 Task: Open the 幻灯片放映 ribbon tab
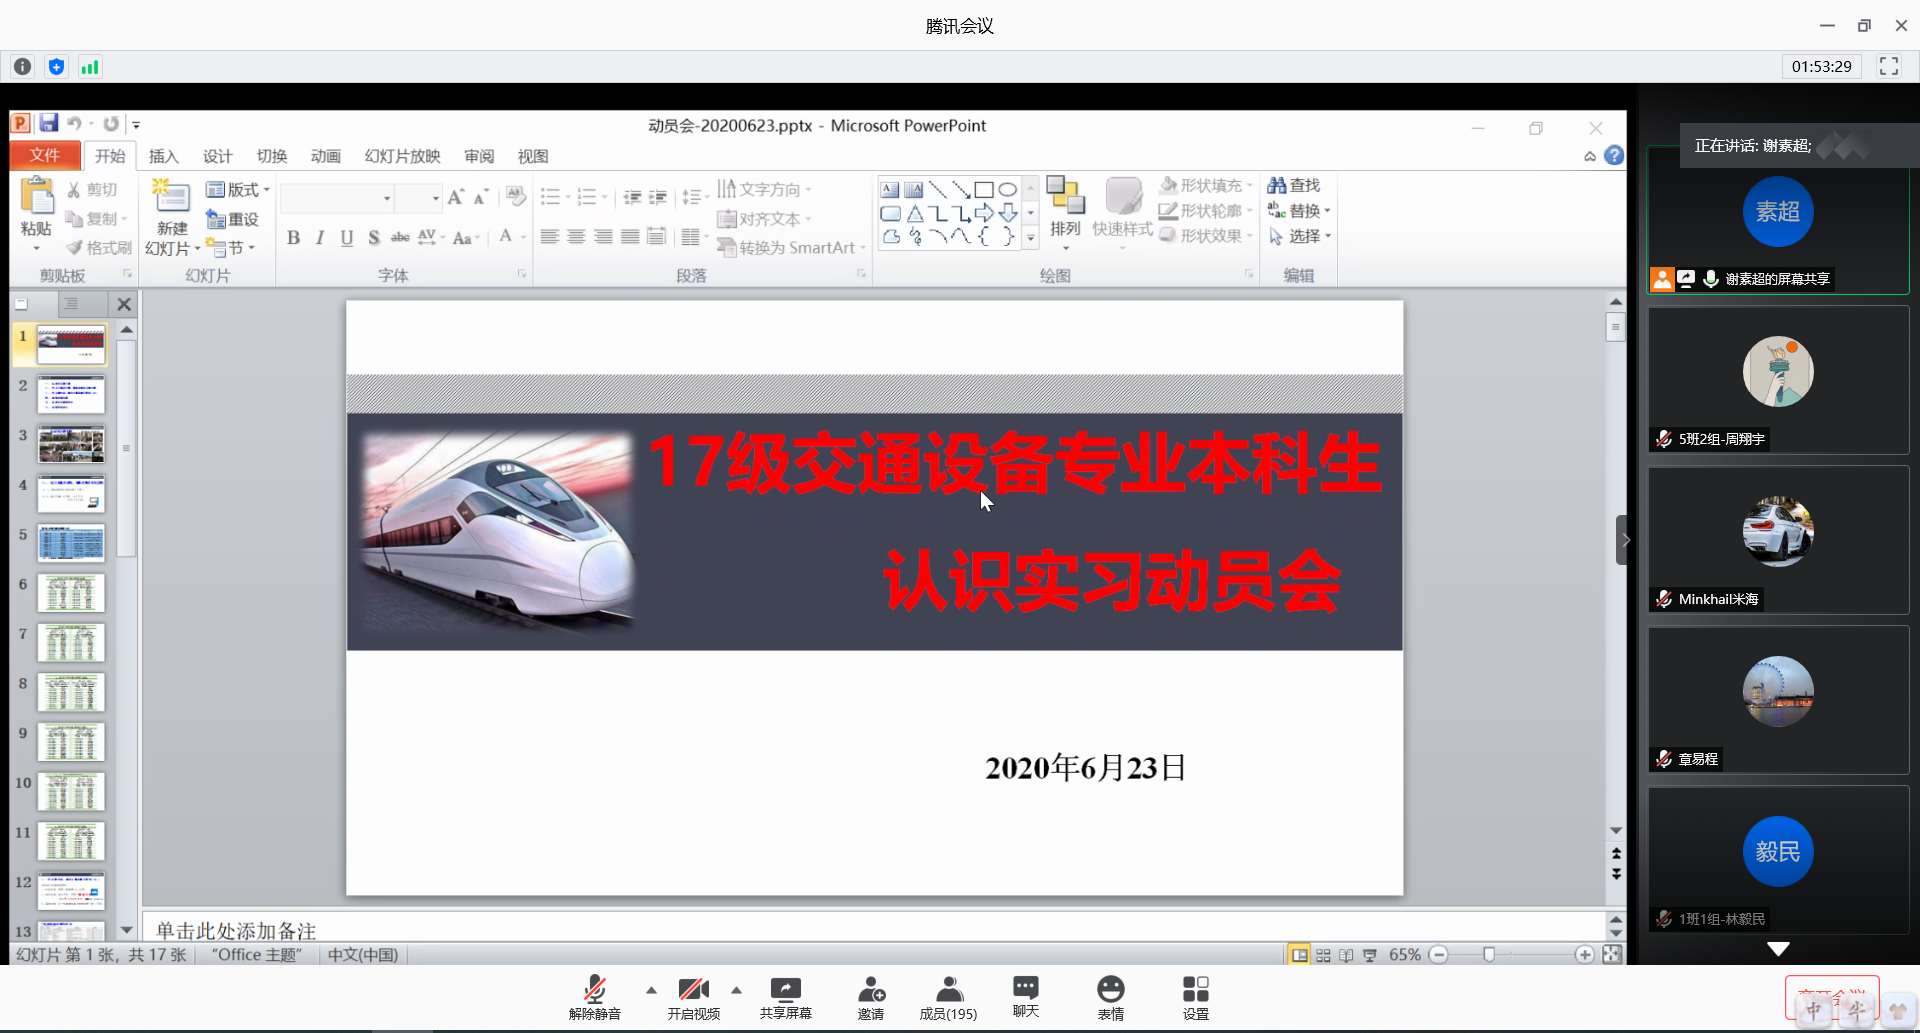(x=402, y=156)
